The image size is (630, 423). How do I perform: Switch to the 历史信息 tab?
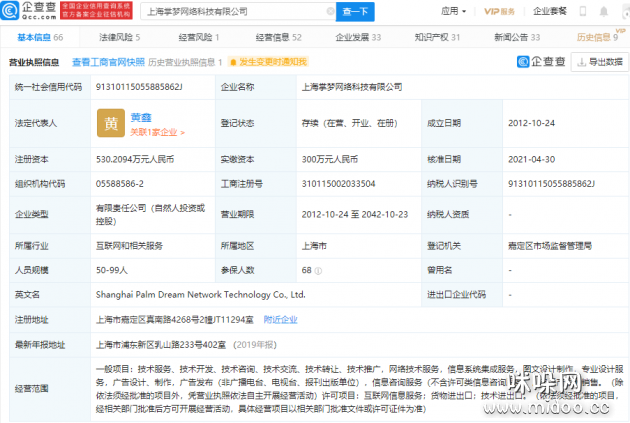tap(597, 37)
